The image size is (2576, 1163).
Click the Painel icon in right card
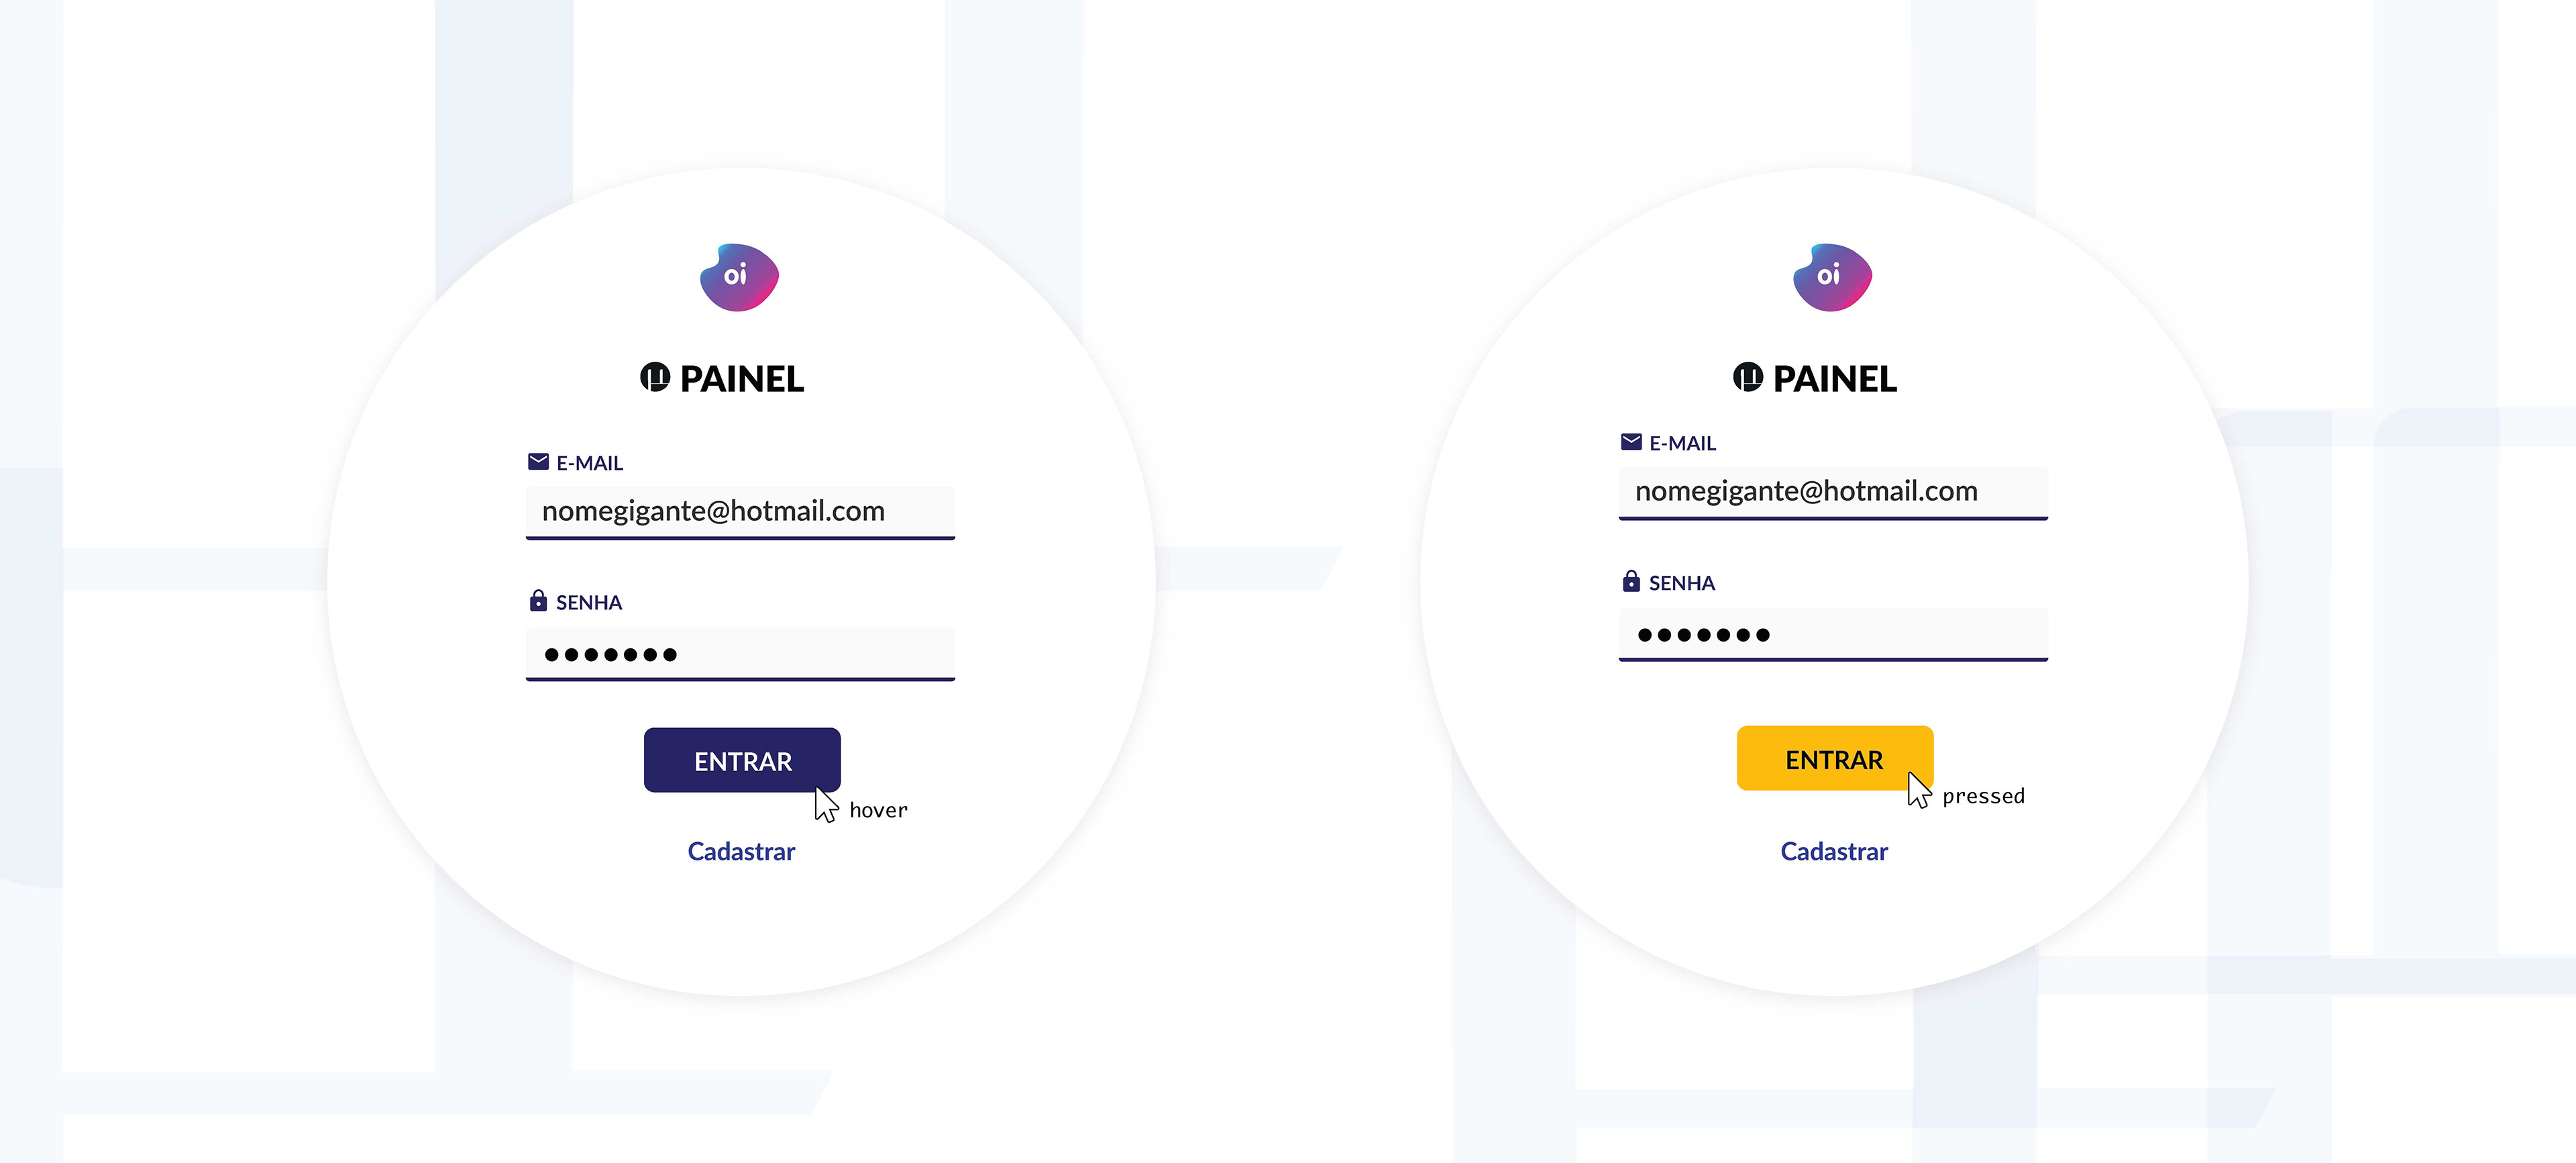(1748, 377)
